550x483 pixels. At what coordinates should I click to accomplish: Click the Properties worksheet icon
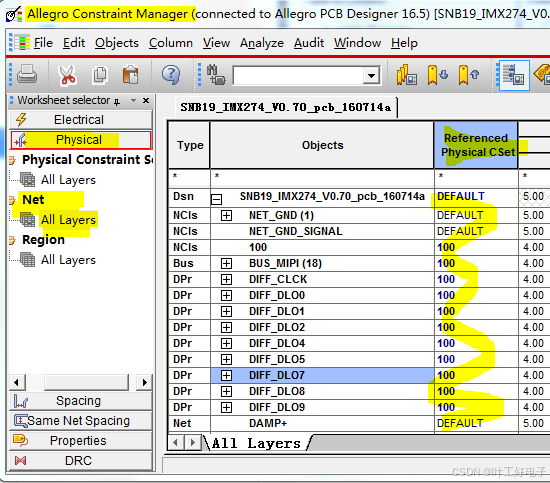(x=20, y=441)
